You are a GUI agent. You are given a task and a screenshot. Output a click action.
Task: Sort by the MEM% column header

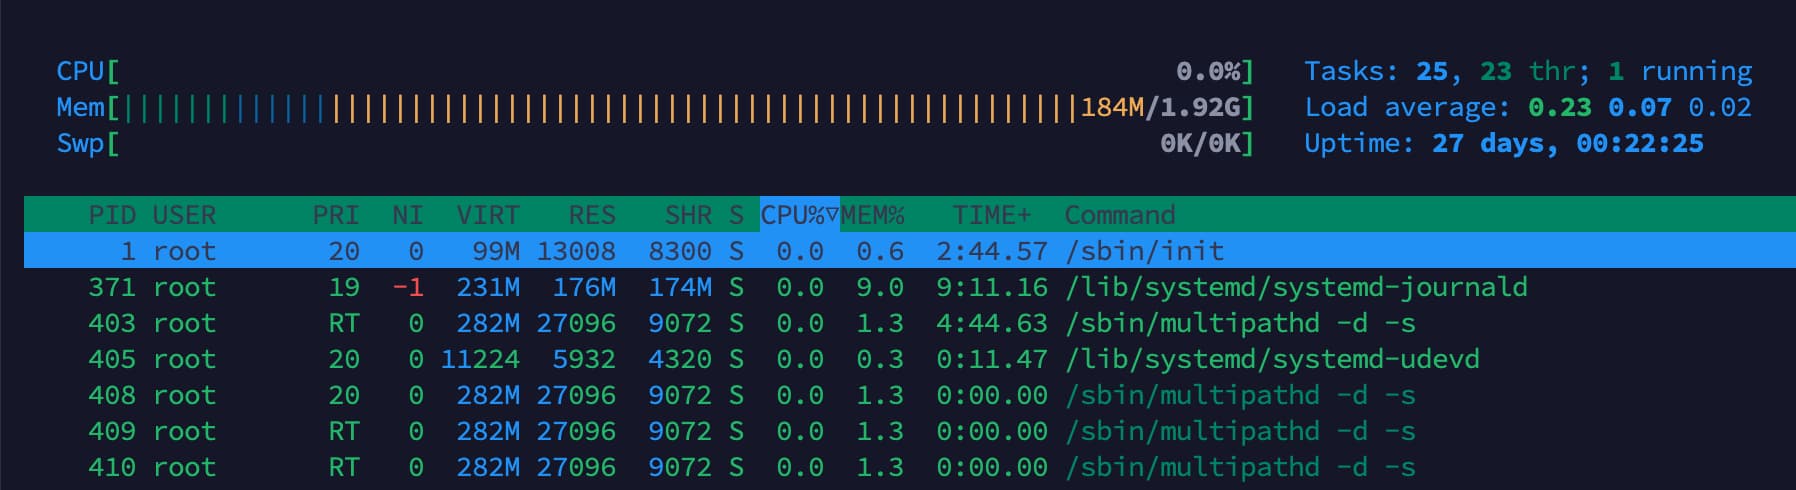(x=872, y=215)
